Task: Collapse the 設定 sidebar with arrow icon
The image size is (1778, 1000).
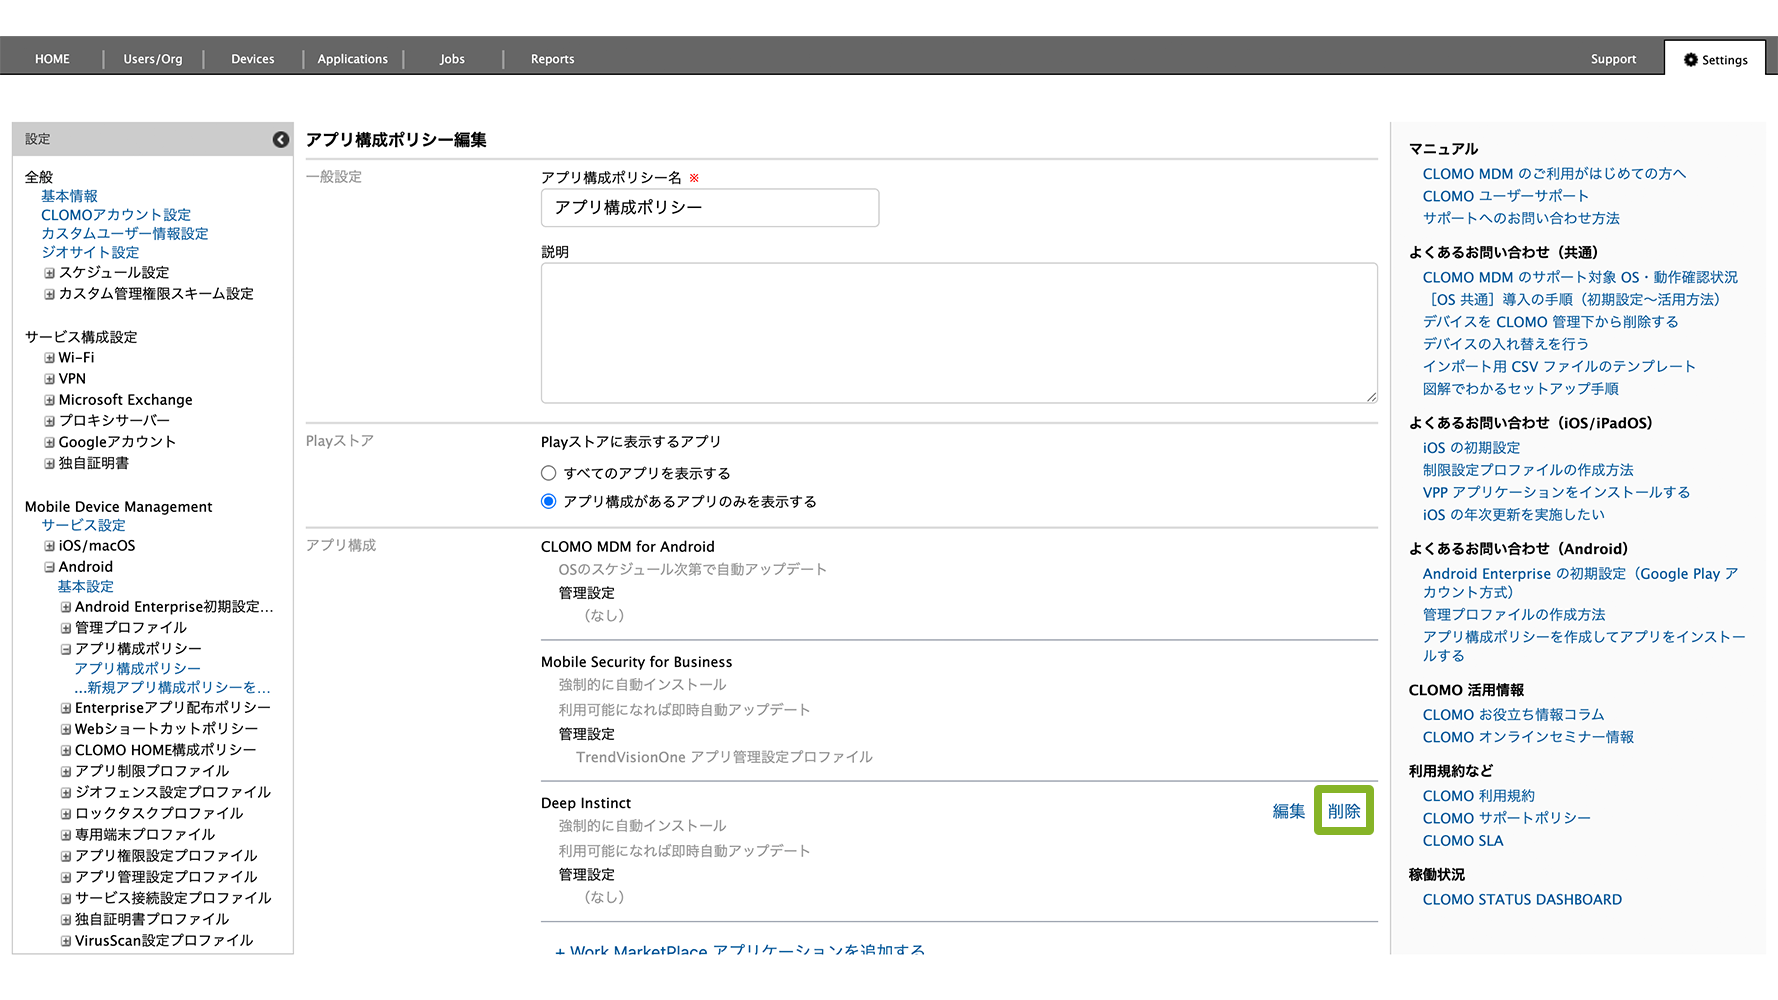Action: tap(281, 140)
